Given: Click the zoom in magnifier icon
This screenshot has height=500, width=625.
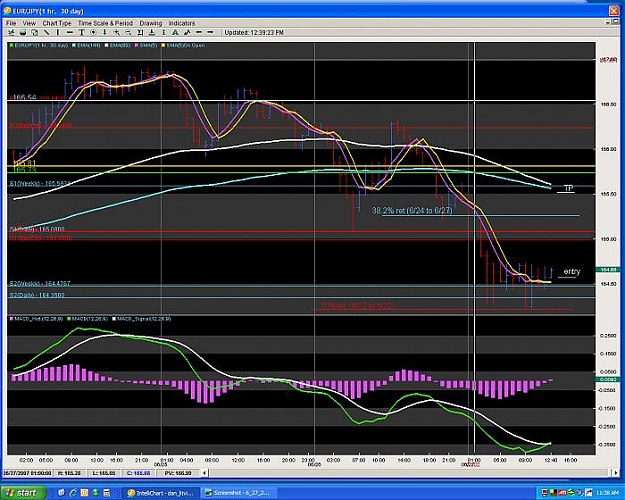Looking at the screenshot, I should pyautogui.click(x=117, y=32).
